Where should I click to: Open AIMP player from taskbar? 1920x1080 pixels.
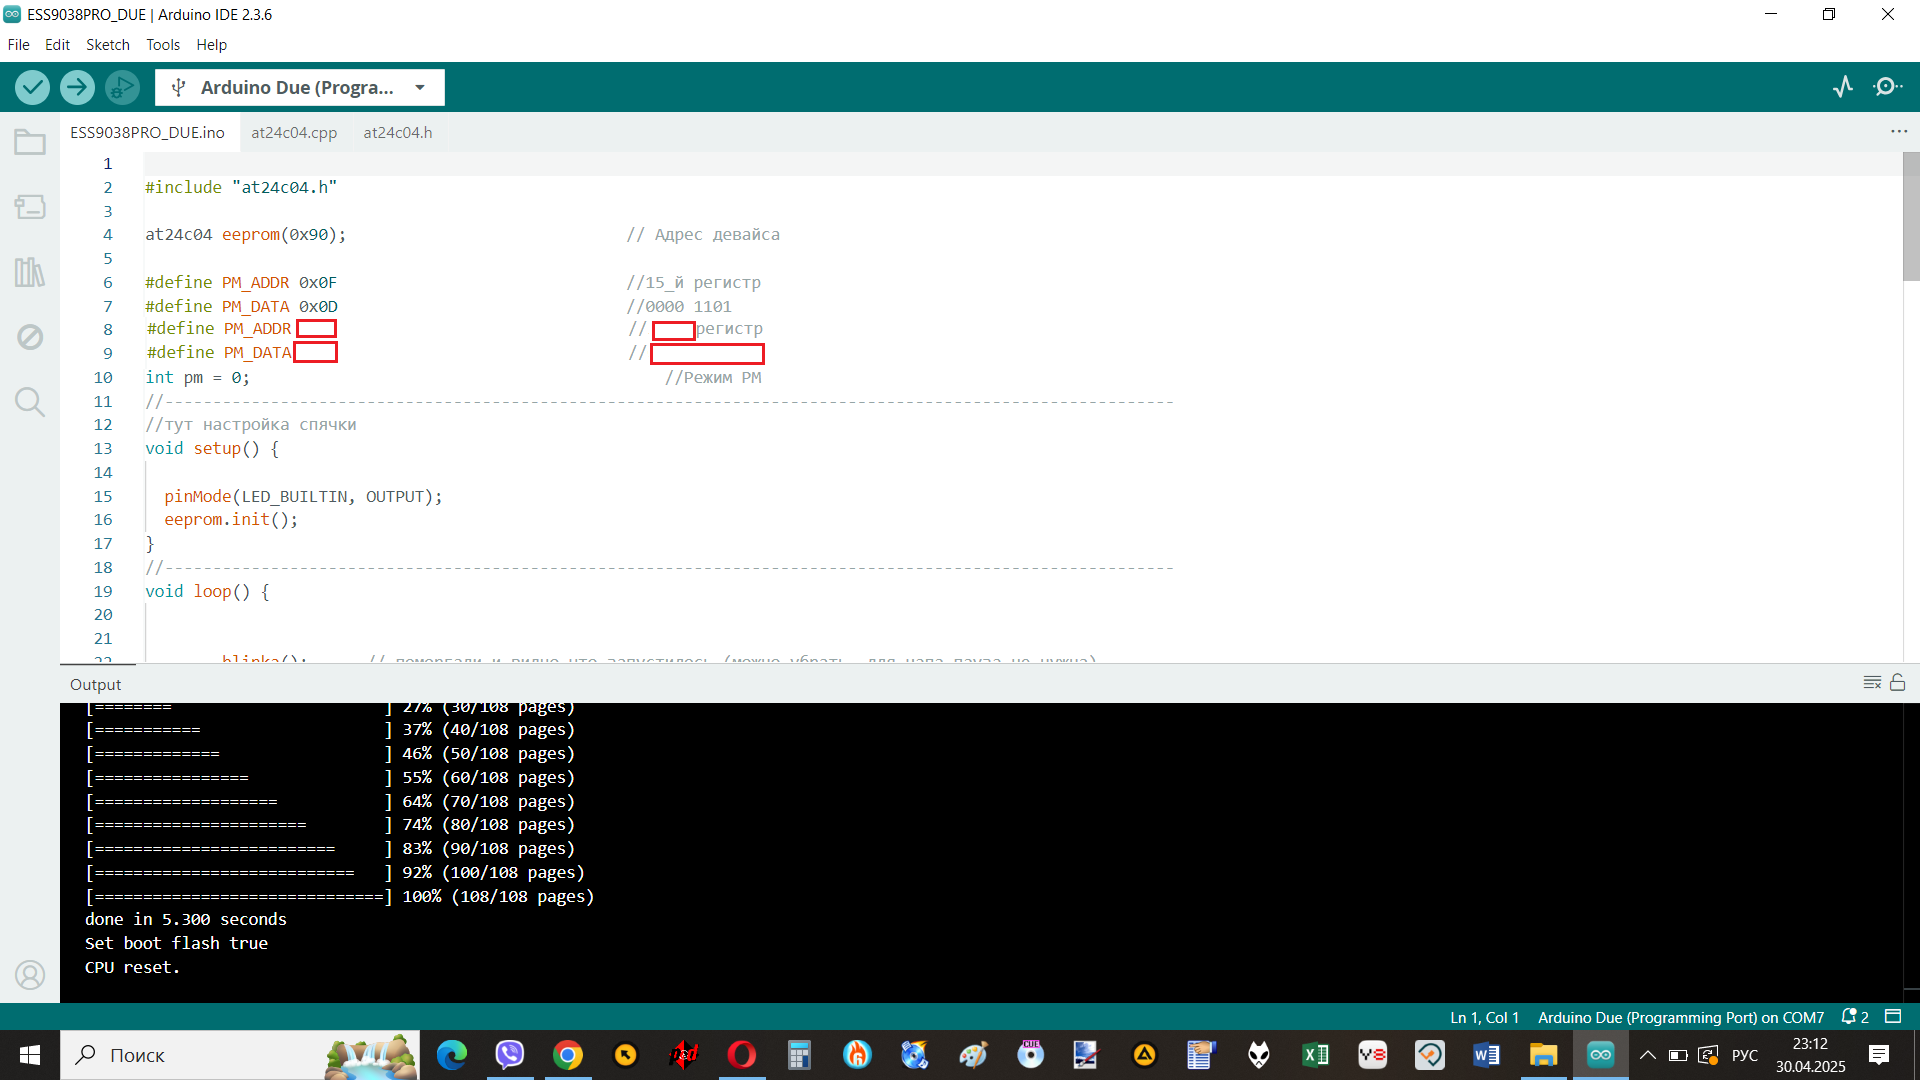coord(1144,1055)
